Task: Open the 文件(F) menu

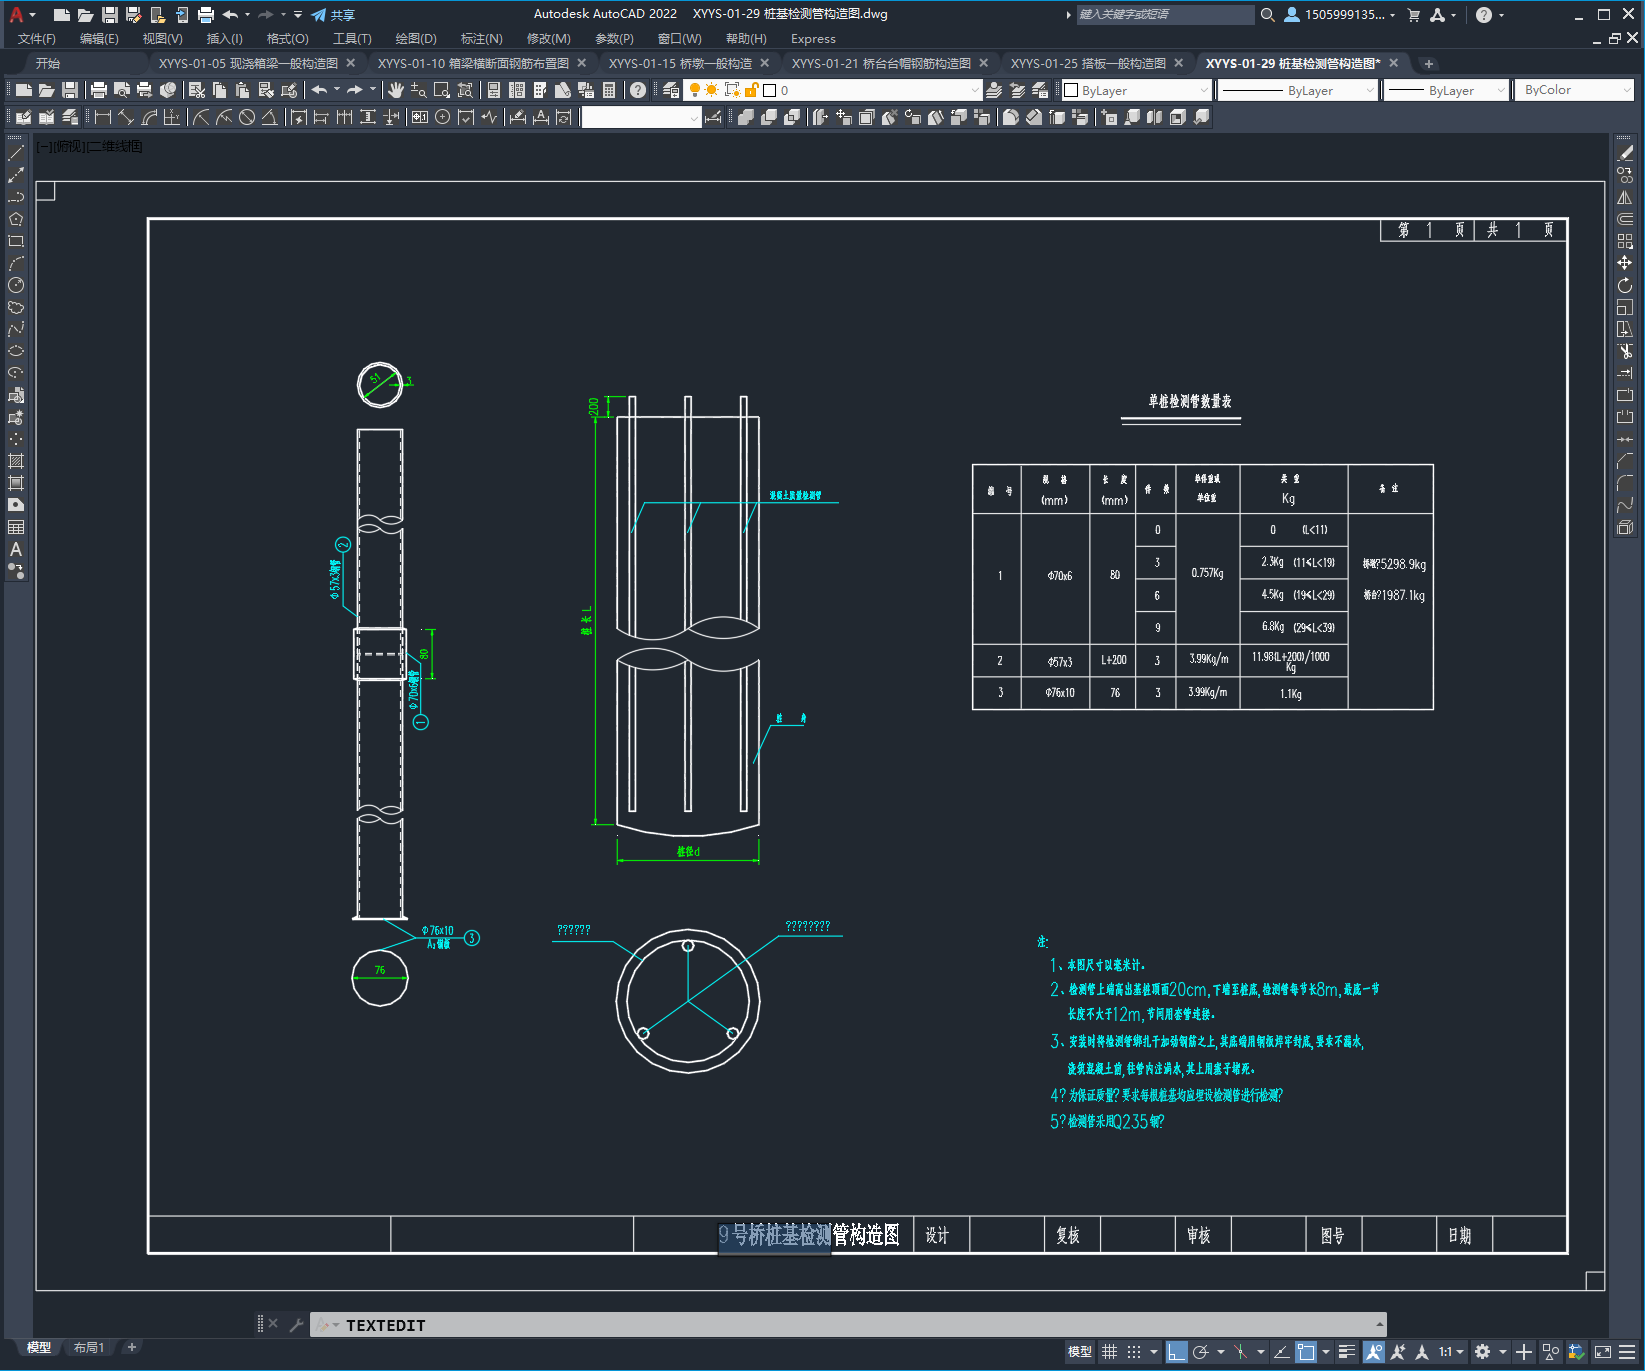Action: point(37,39)
